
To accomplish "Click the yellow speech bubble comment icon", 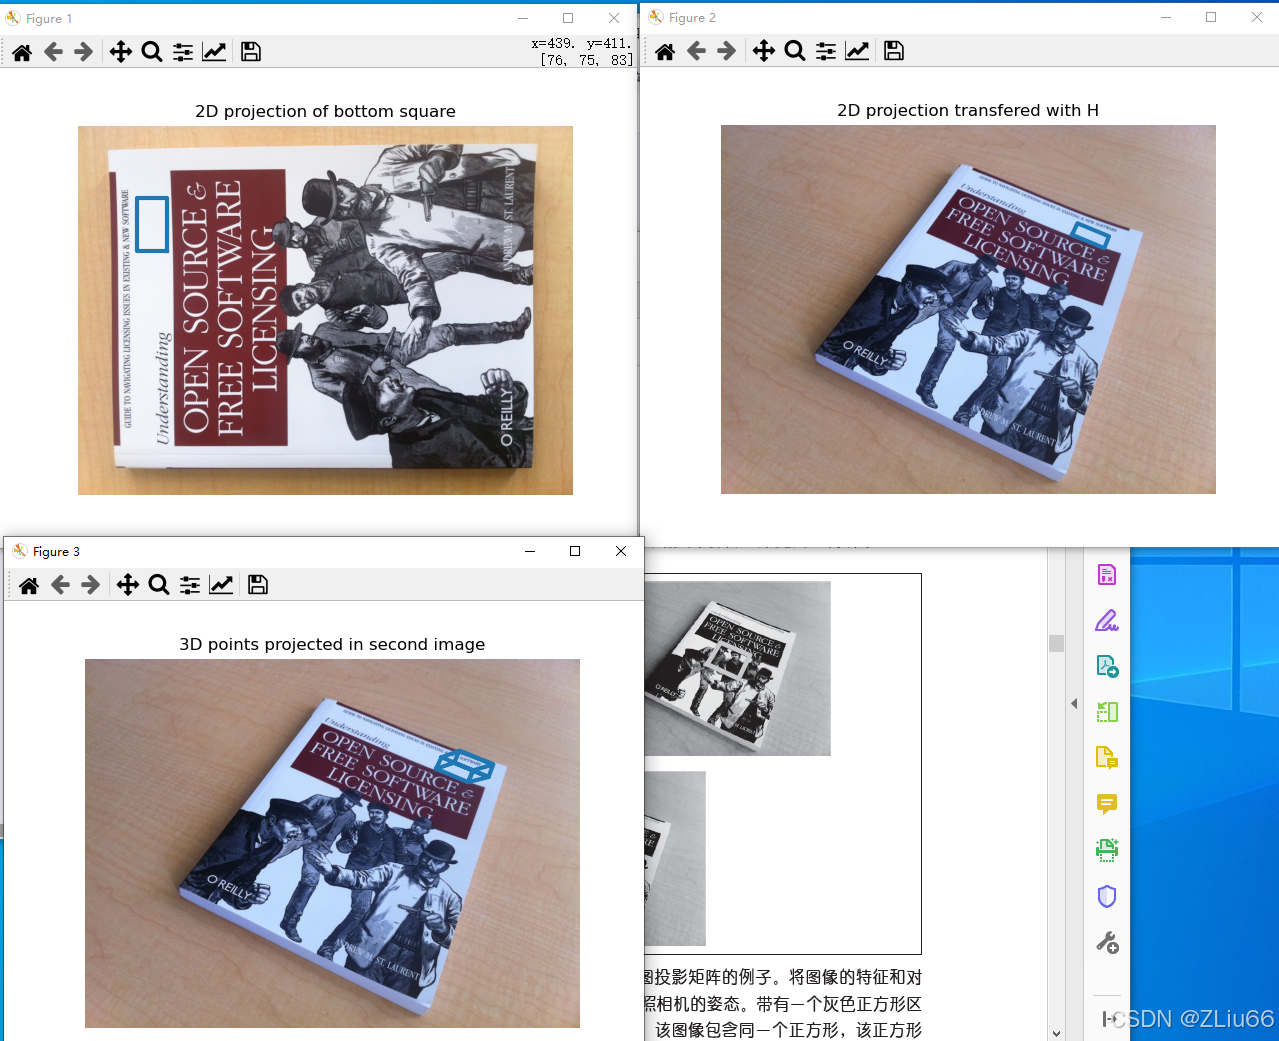I will [1107, 804].
